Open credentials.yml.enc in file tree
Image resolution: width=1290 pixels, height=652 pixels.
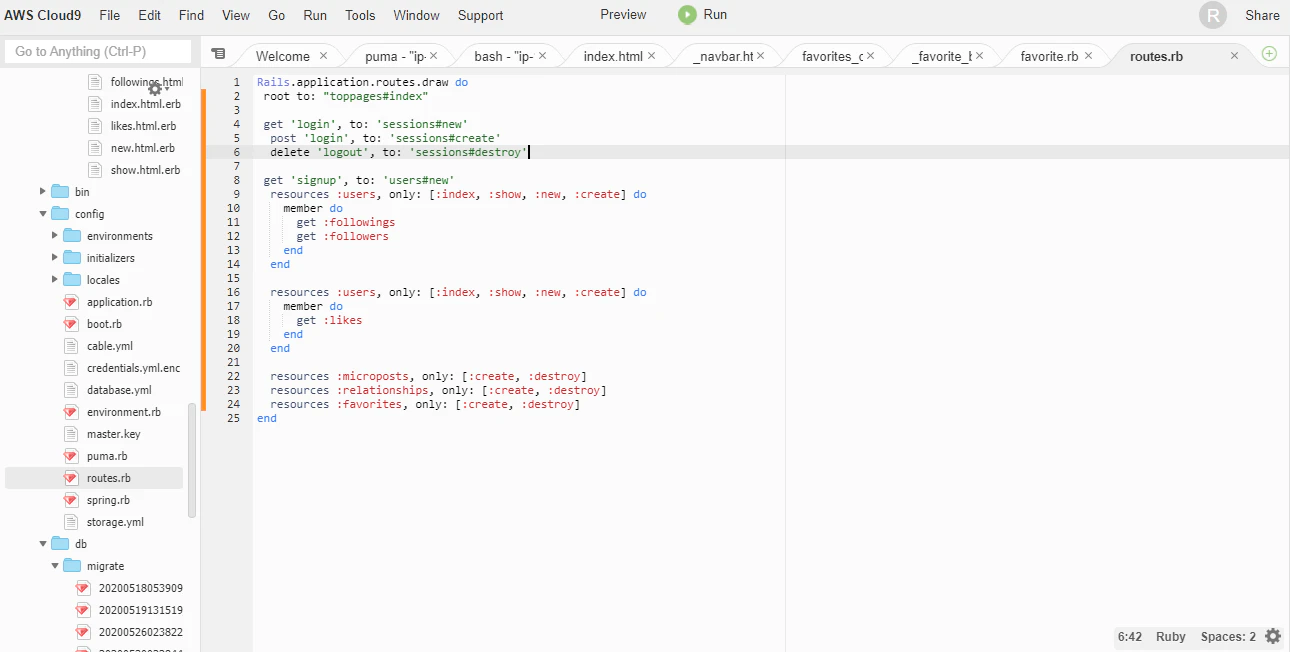133,368
